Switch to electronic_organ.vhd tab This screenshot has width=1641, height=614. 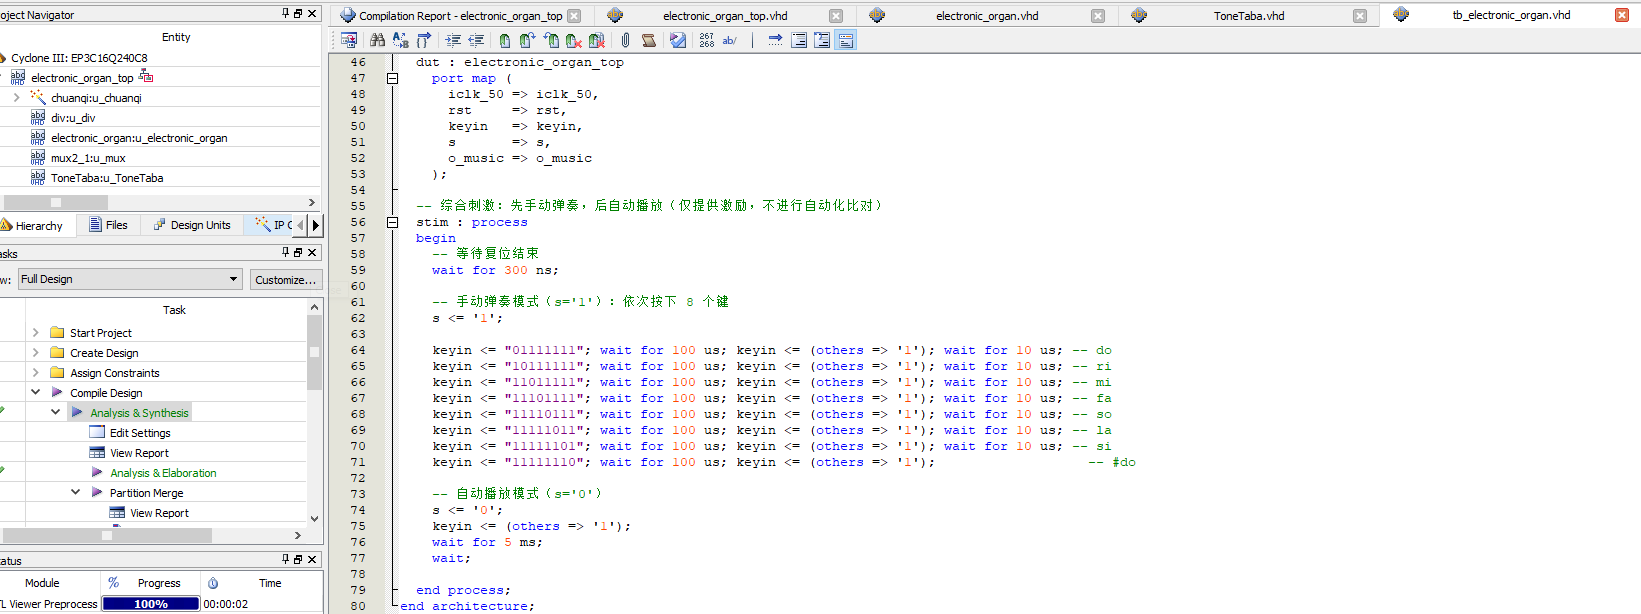pyautogui.click(x=986, y=15)
